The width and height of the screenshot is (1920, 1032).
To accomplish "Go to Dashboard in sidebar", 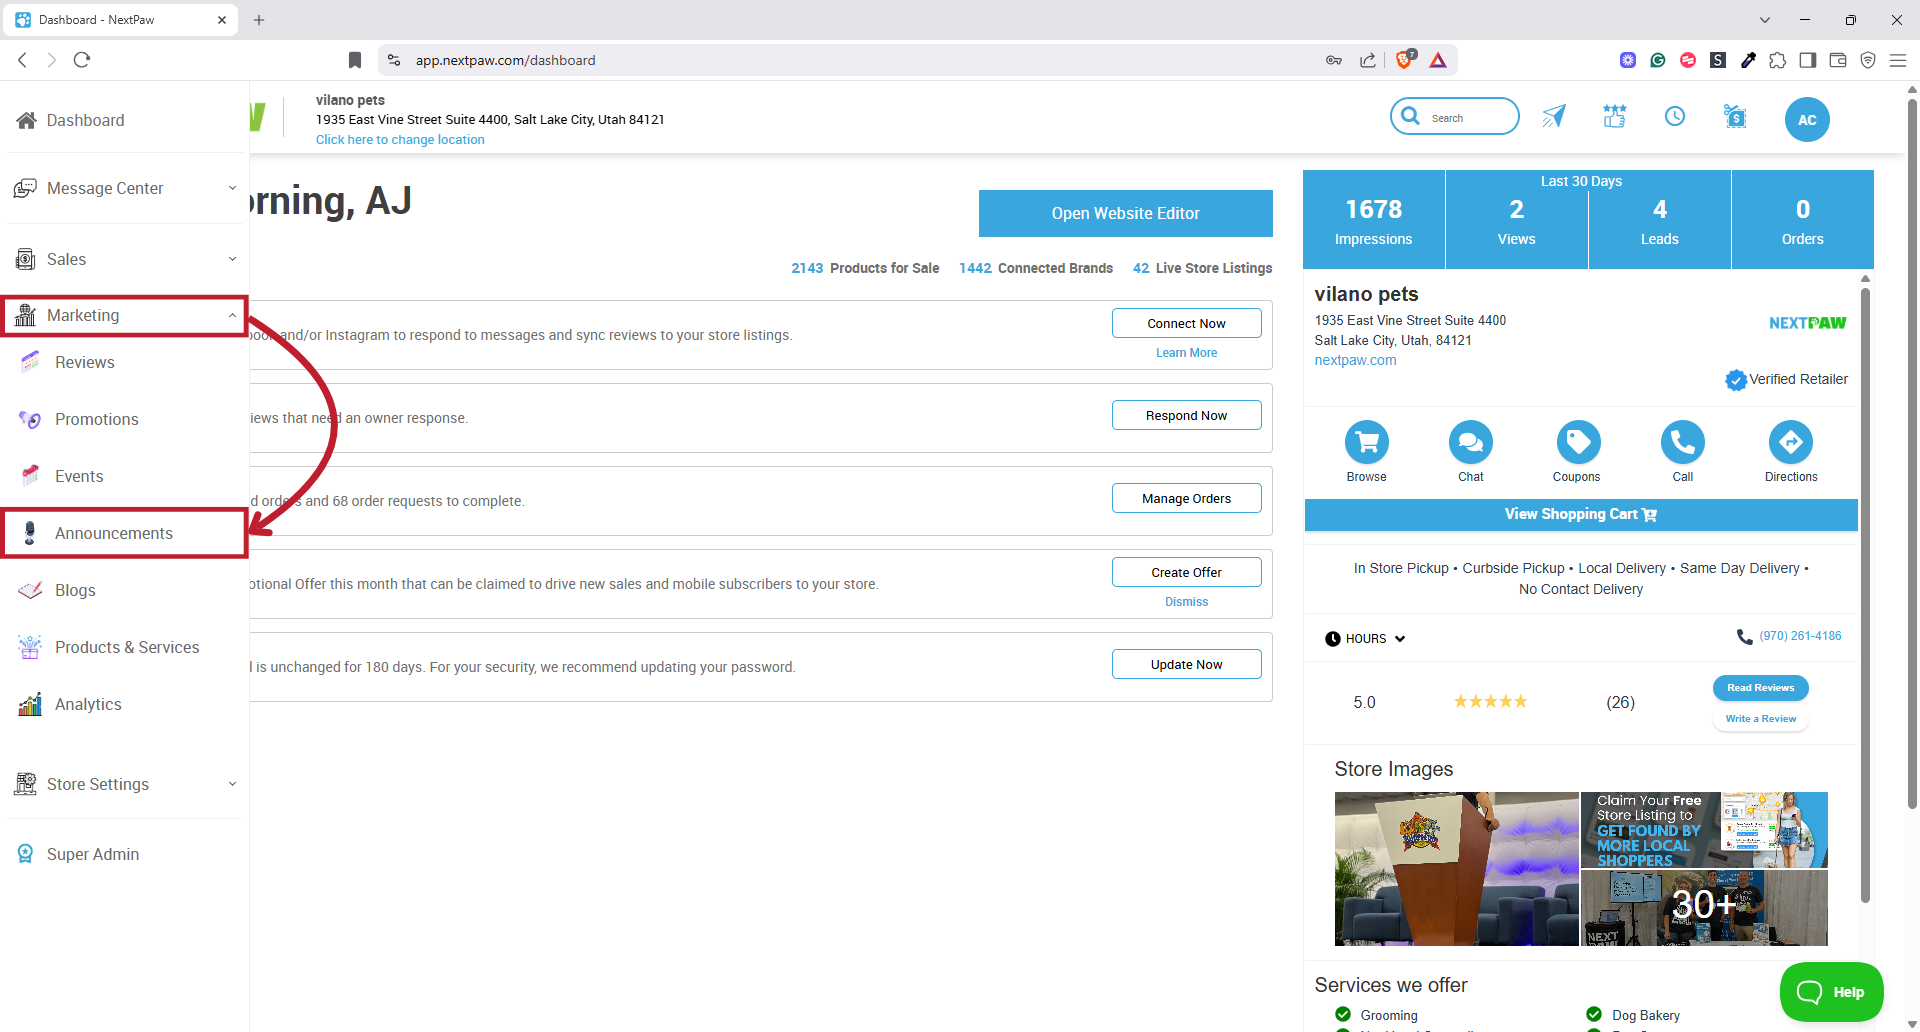I will (x=85, y=120).
